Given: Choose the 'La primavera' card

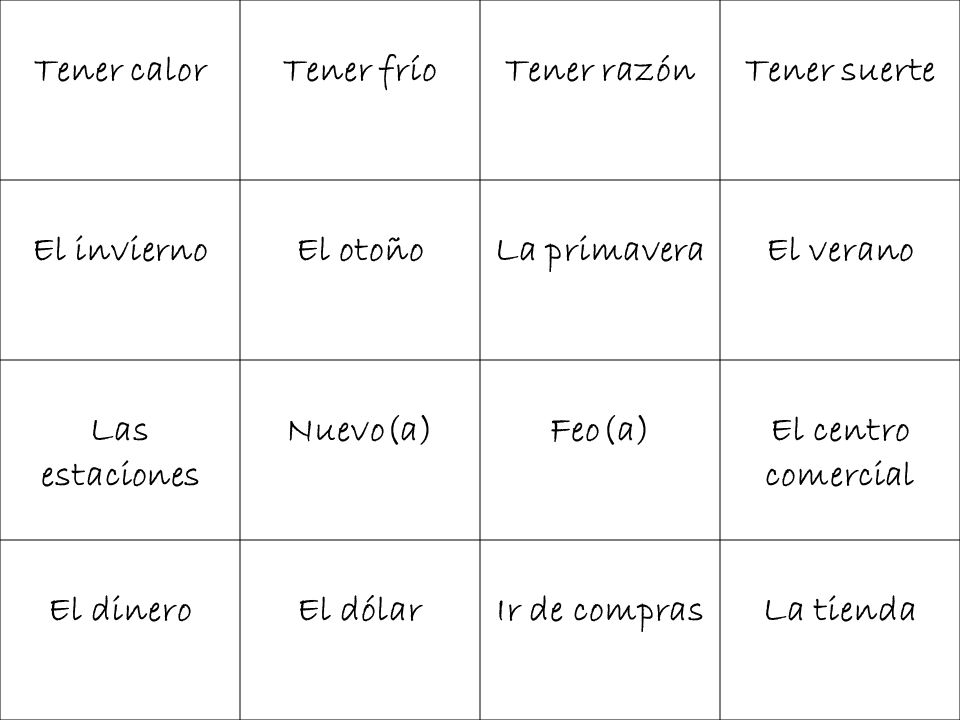Looking at the screenshot, I should (x=600, y=270).
